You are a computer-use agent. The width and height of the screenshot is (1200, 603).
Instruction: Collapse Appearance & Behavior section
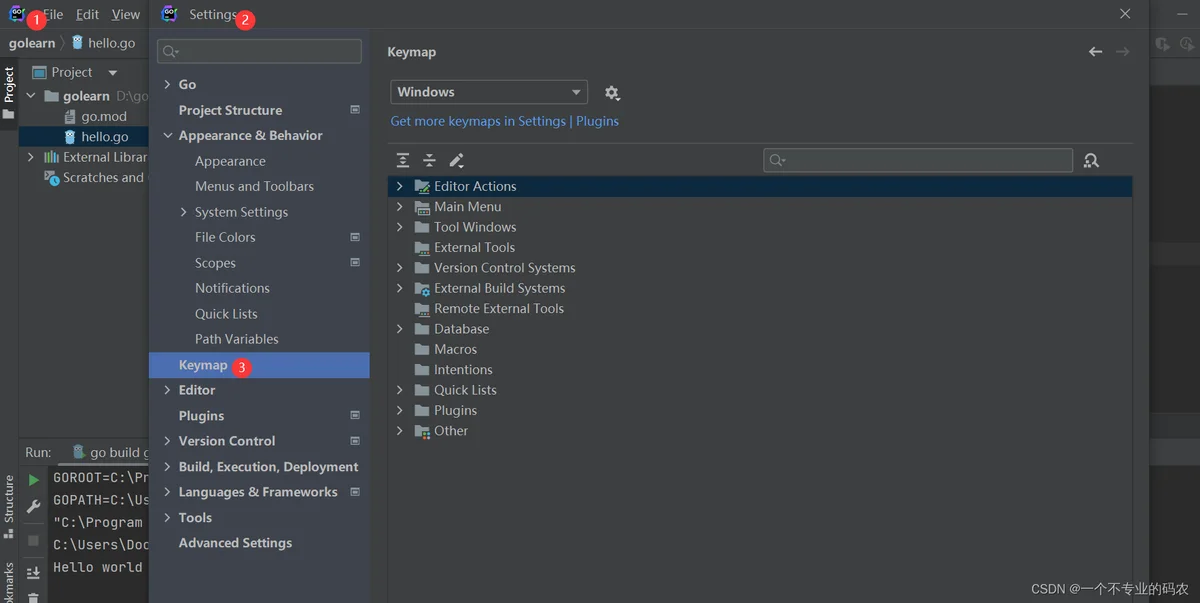167,136
